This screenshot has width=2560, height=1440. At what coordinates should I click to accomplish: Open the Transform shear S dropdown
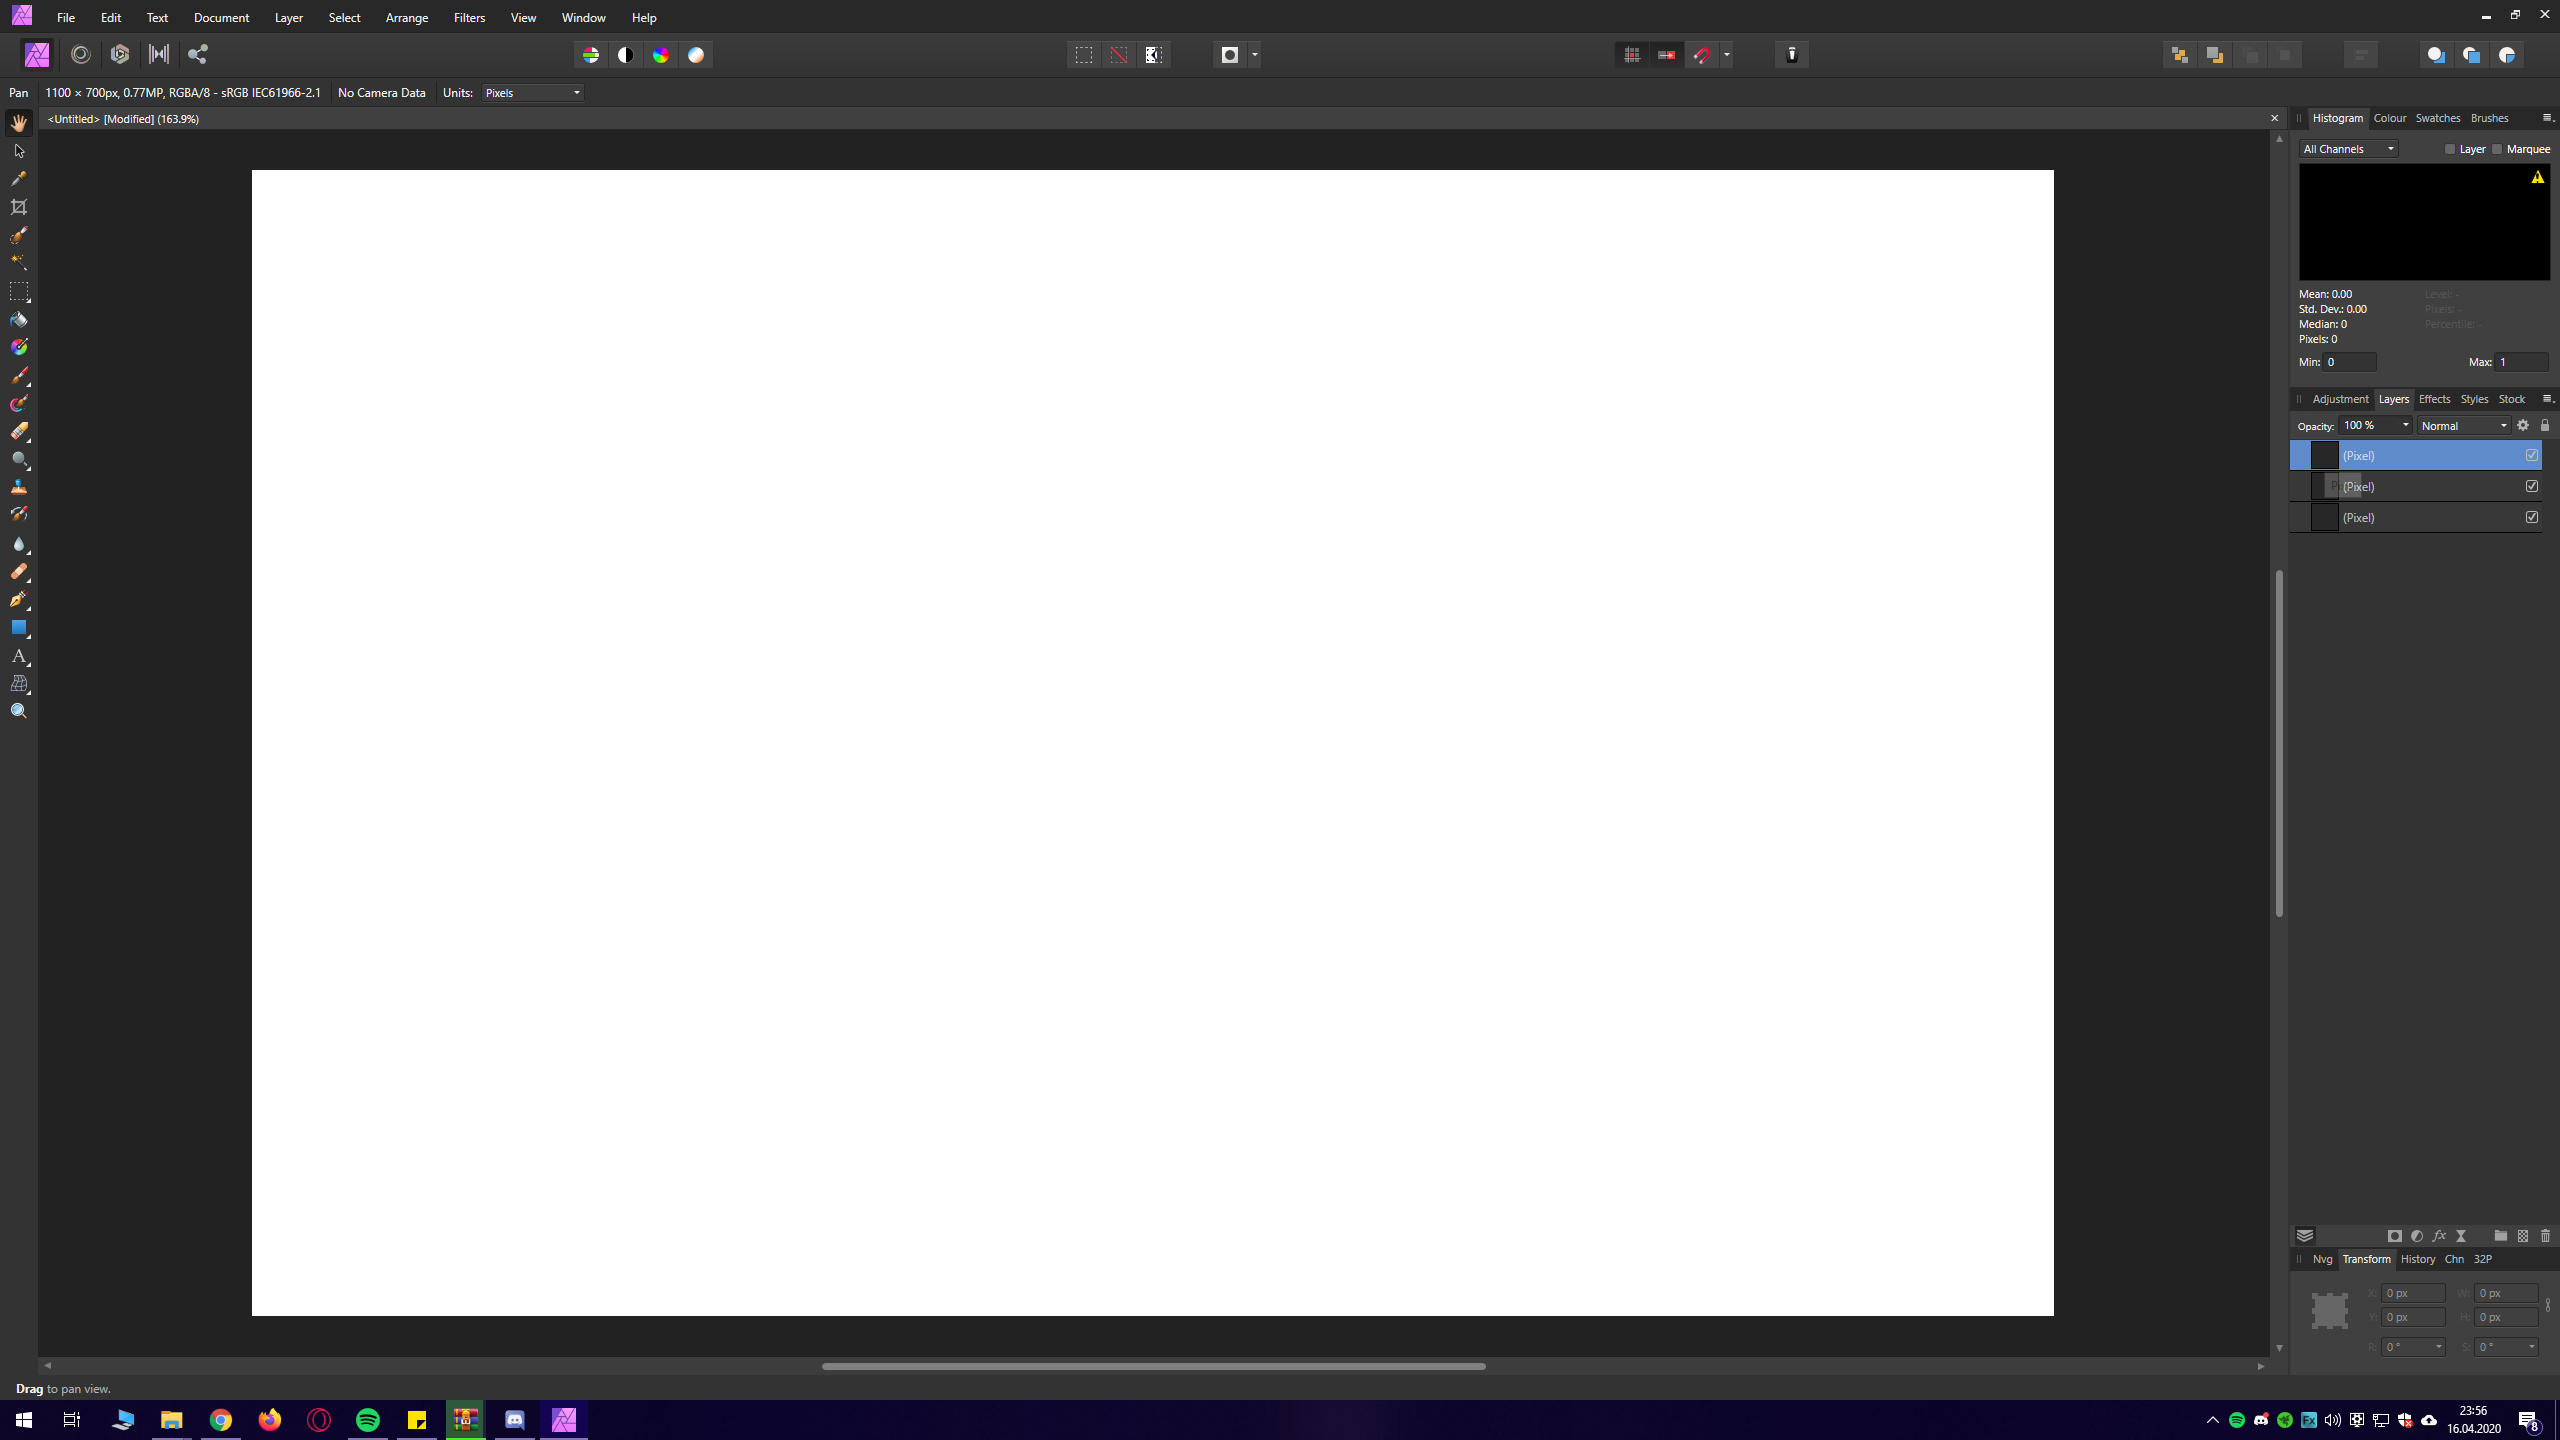(2532, 1347)
